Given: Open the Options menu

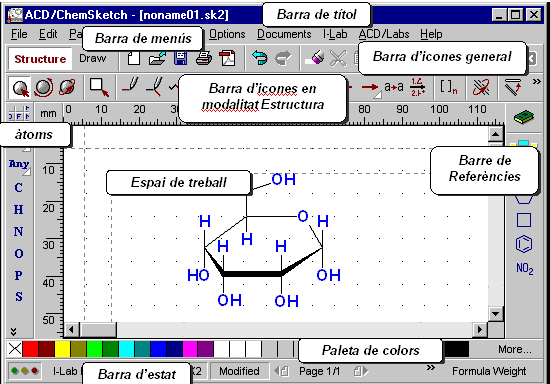Looking at the screenshot, I should (x=227, y=34).
